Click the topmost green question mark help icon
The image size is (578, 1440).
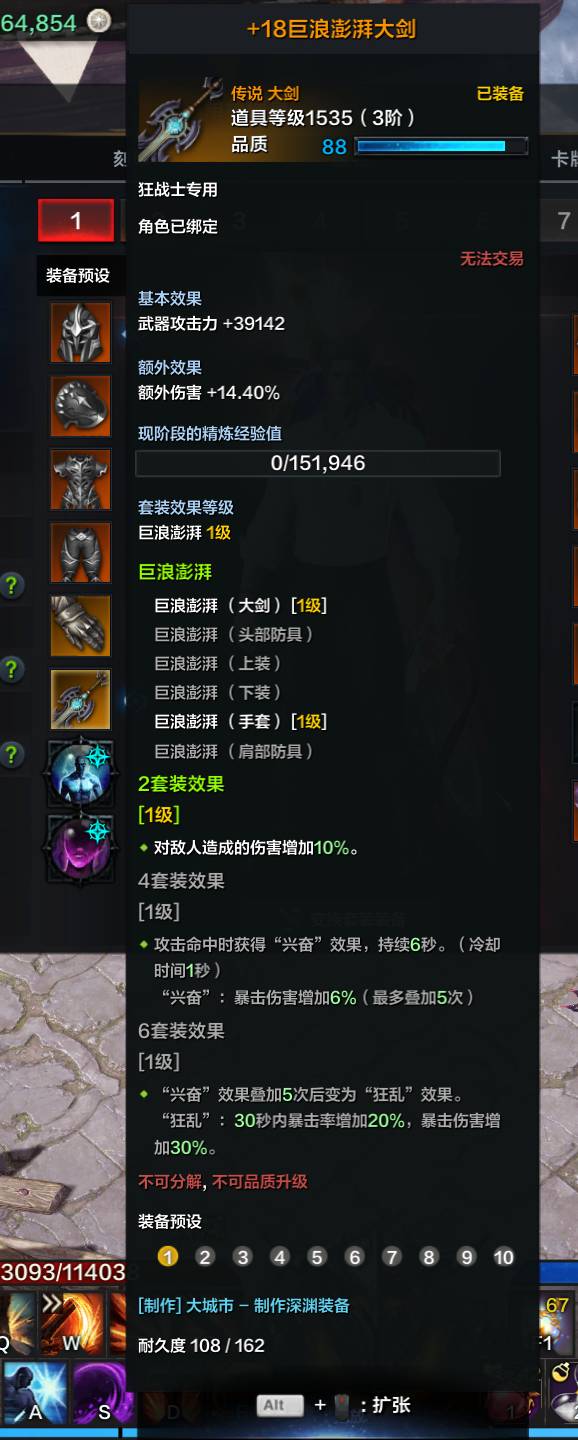11,586
